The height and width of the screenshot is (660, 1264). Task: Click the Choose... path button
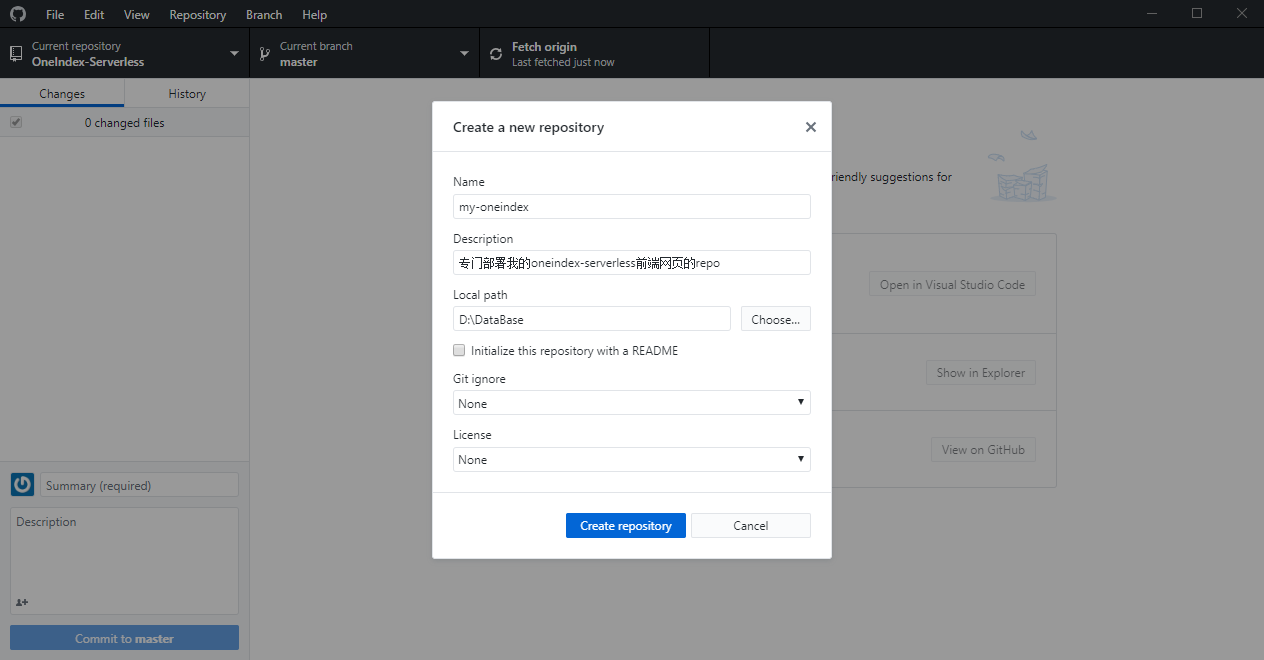pos(775,319)
